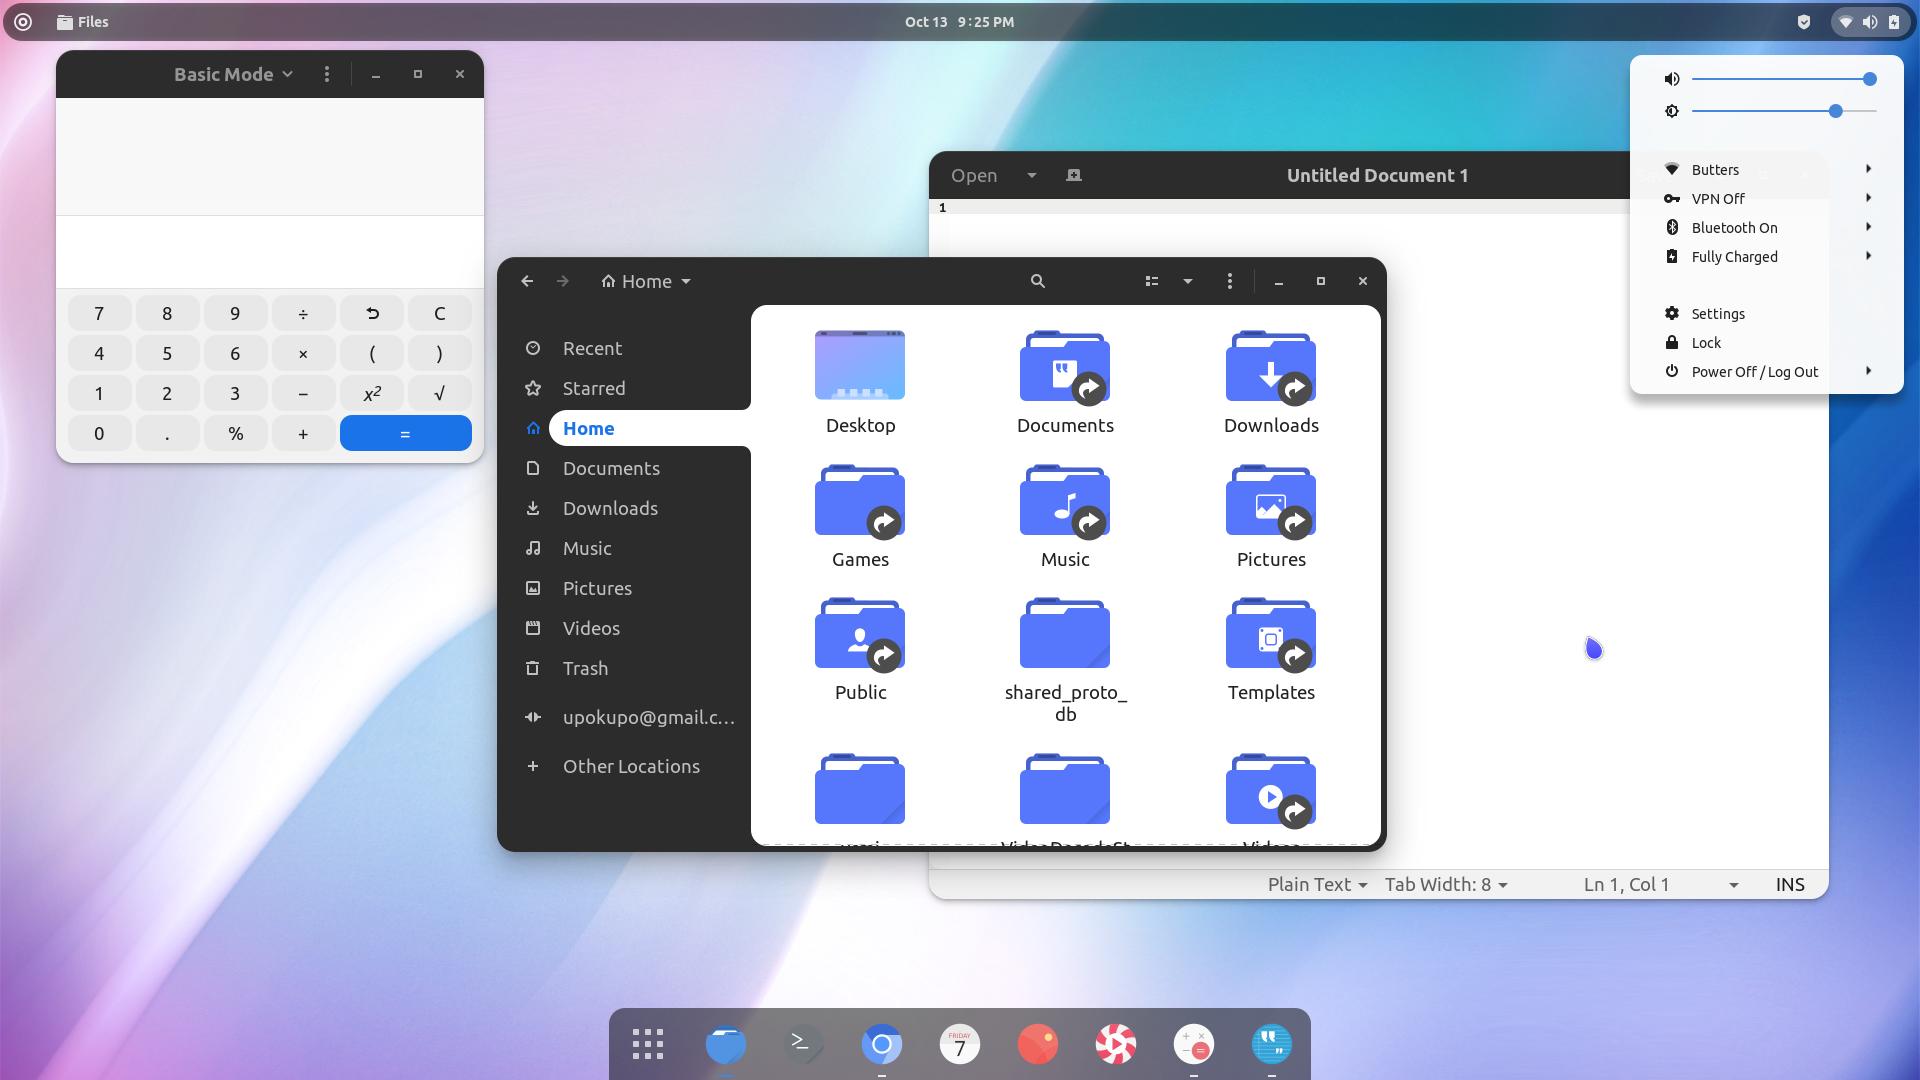Open Chrome browser from dock

[x=881, y=1045]
